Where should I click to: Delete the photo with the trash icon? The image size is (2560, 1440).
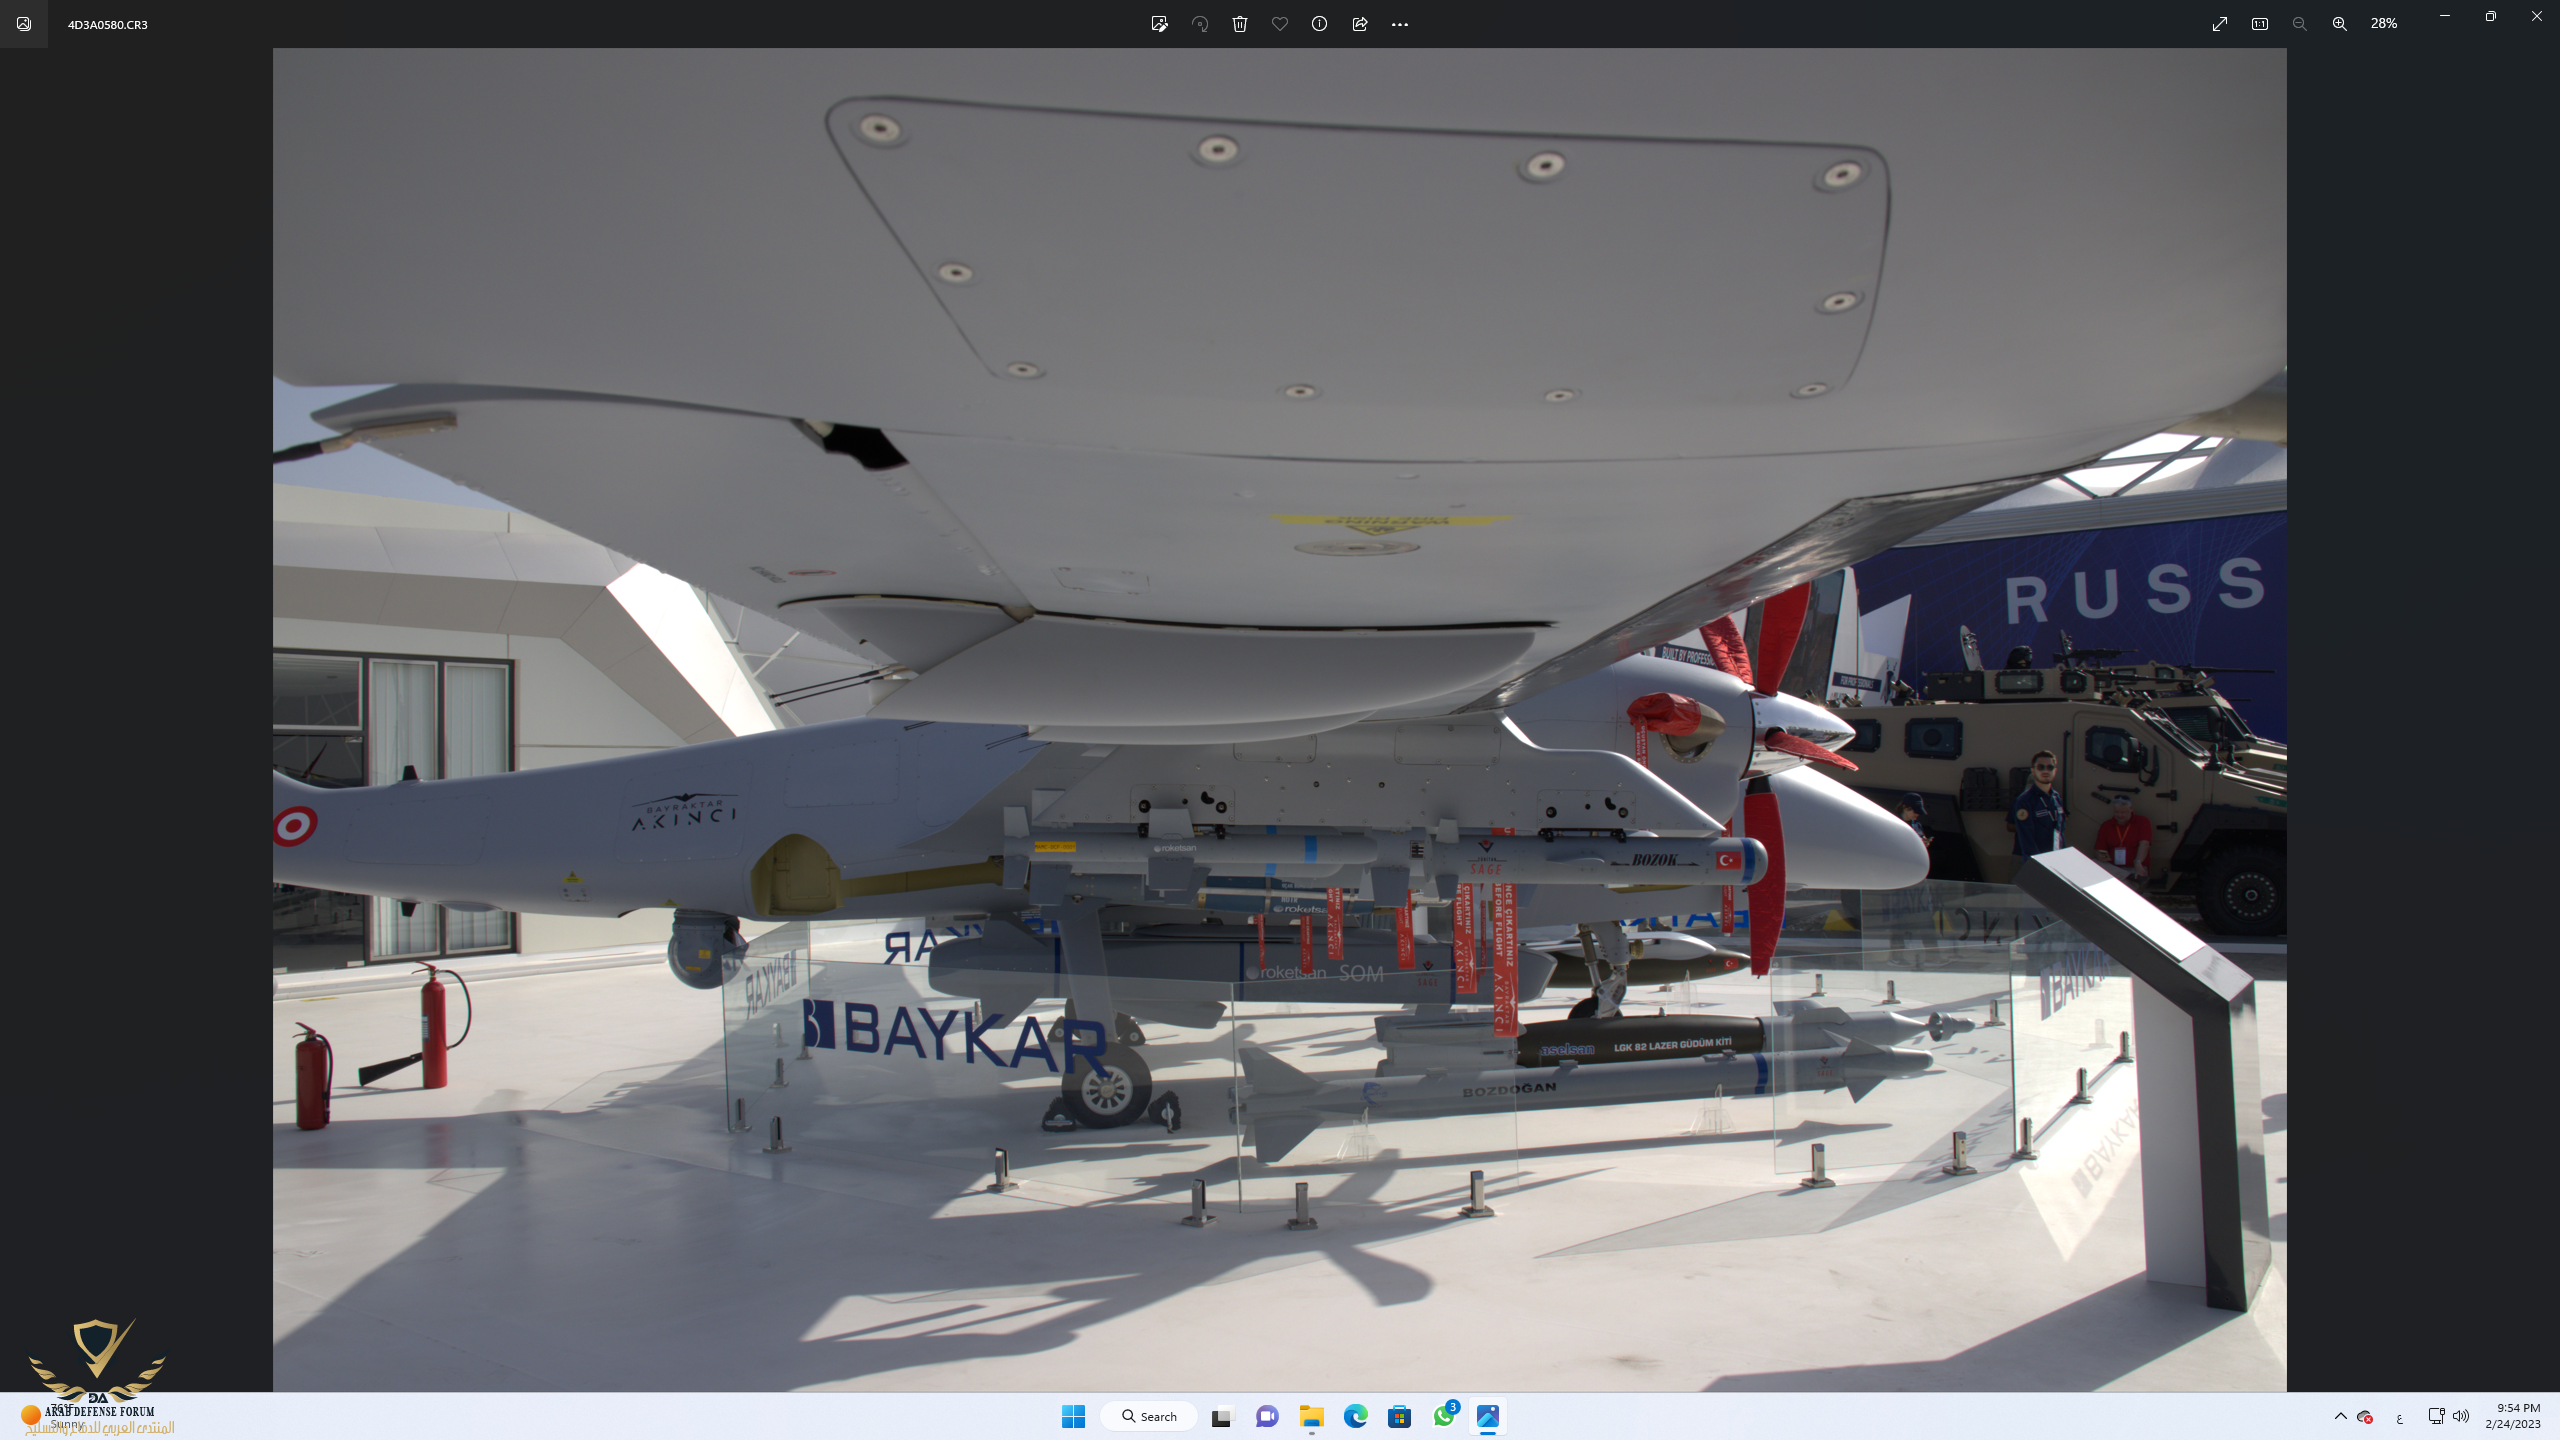point(1240,24)
